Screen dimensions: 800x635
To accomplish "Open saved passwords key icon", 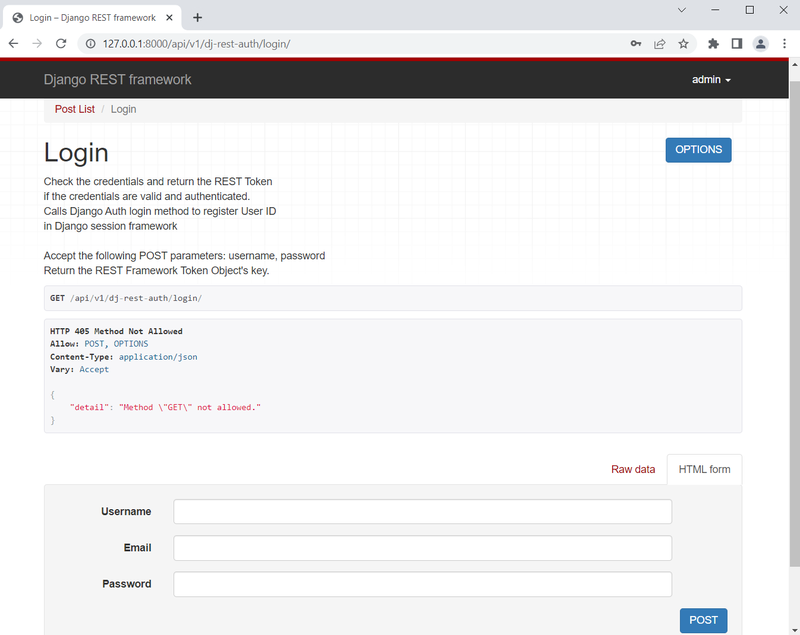I will coord(636,44).
